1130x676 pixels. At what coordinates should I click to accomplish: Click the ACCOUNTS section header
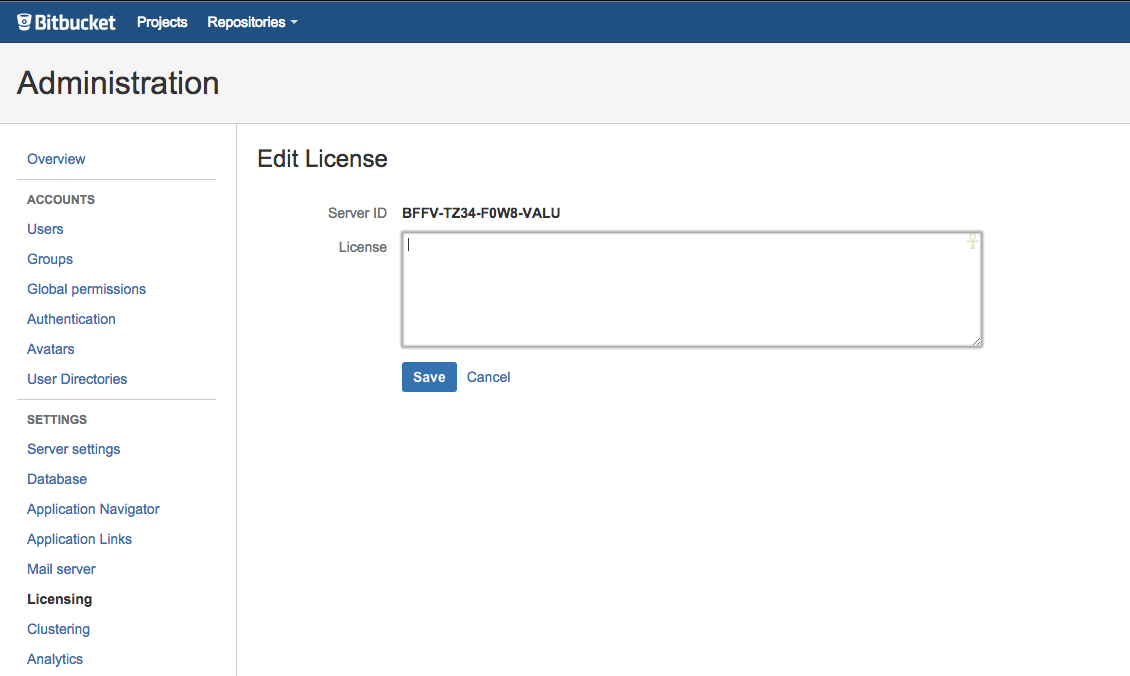(61, 200)
